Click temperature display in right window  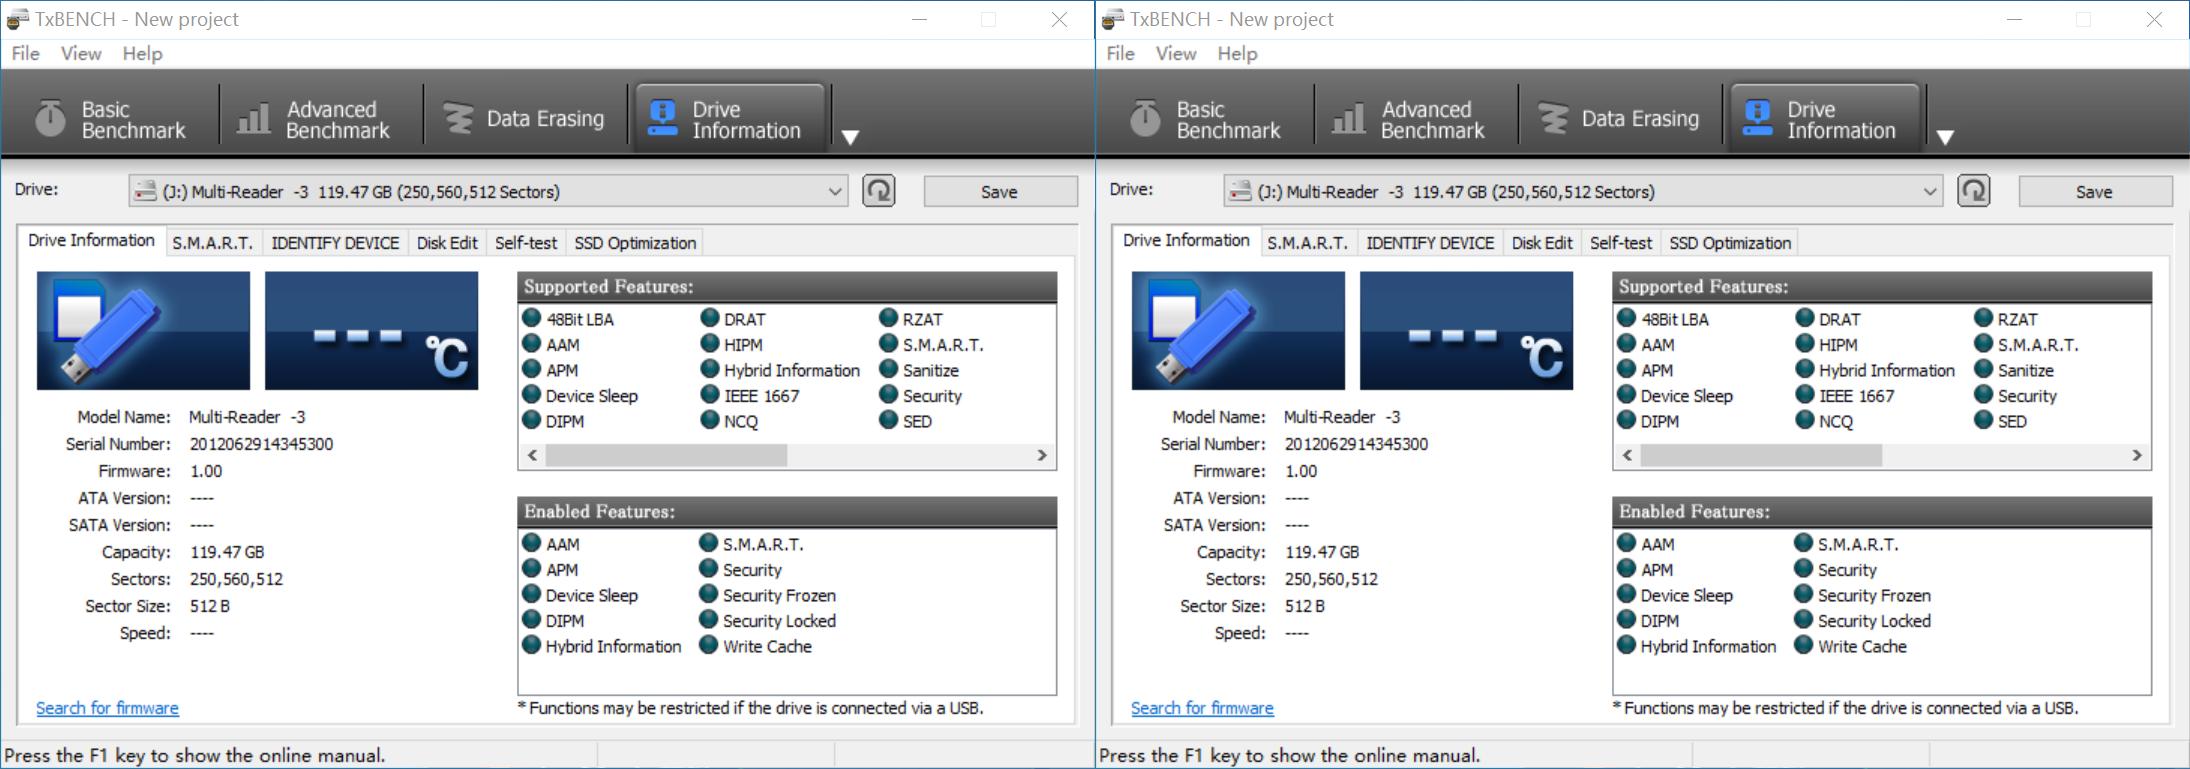coord(1466,330)
